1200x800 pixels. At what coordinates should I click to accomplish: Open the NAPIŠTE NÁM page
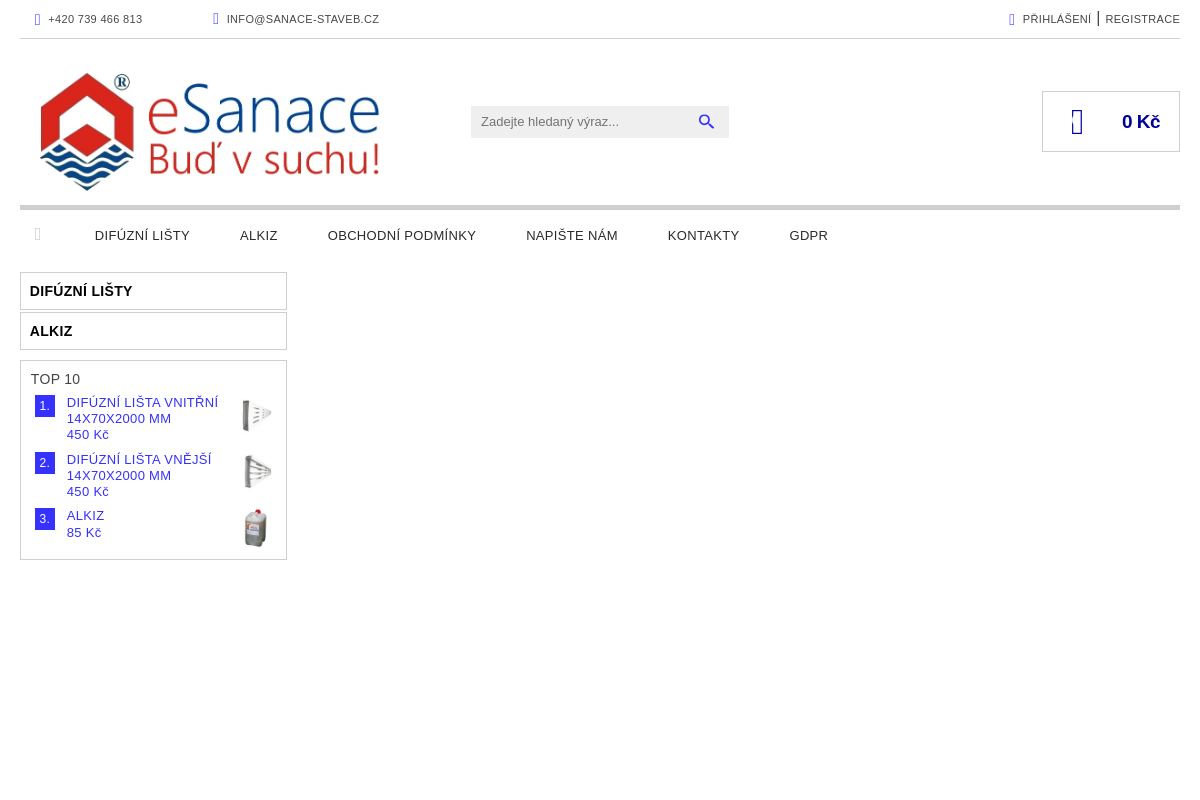pos(572,235)
